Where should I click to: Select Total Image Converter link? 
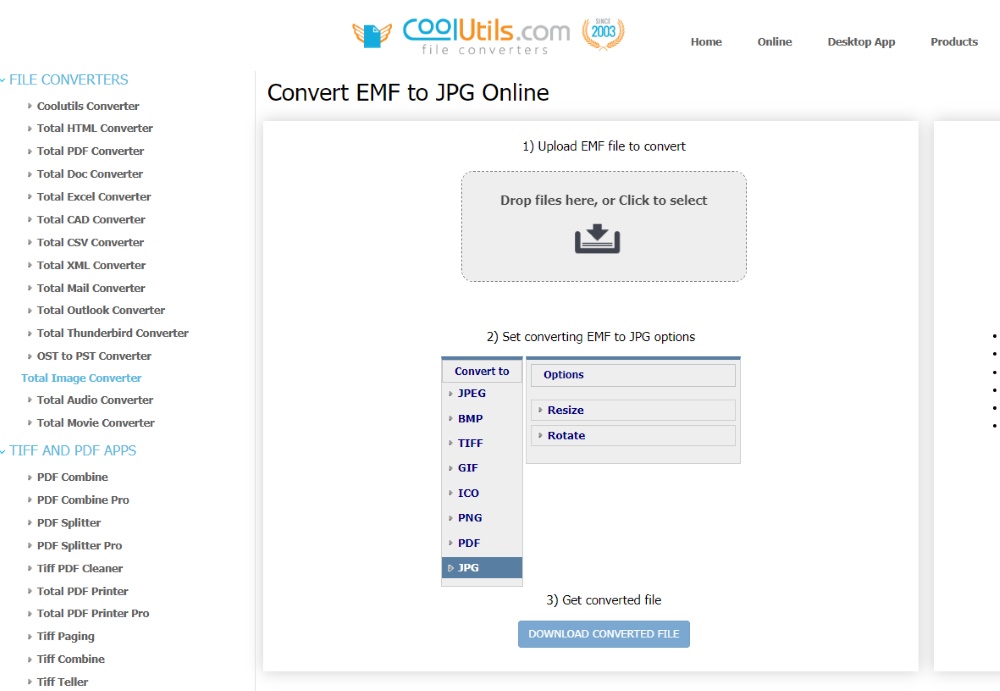[81, 378]
